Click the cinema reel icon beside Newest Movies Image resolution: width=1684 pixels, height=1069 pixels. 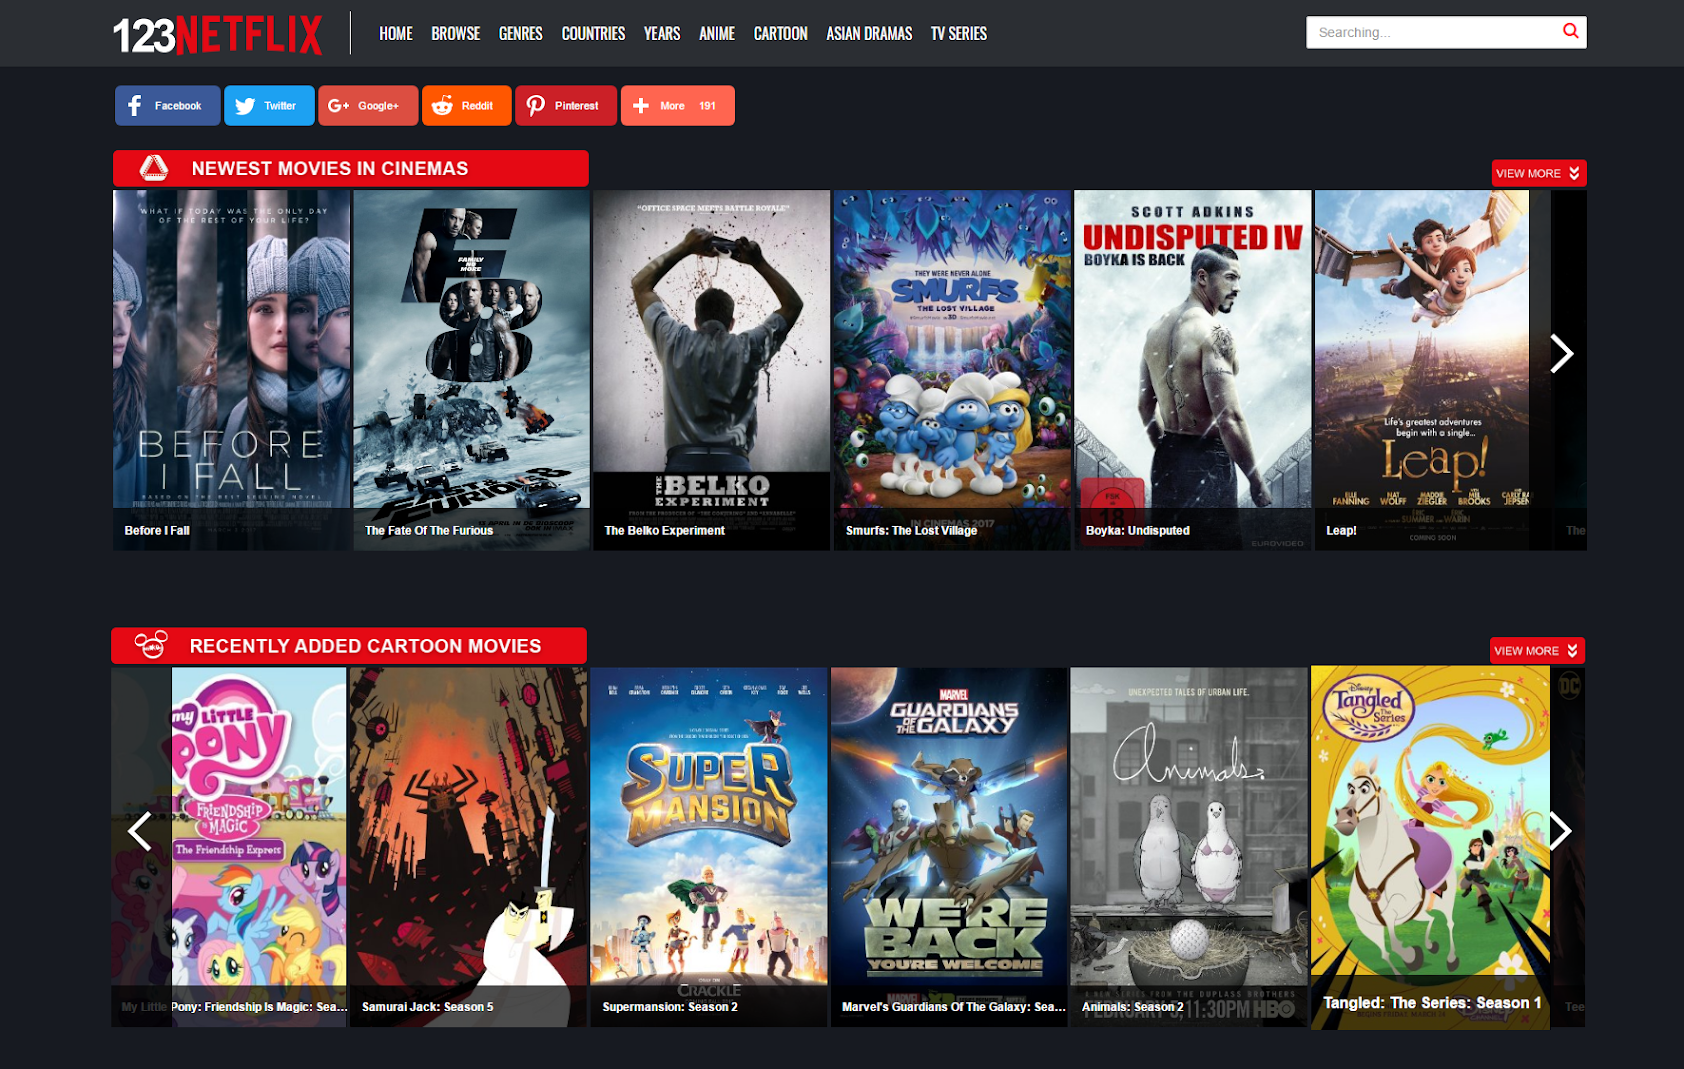coord(155,168)
